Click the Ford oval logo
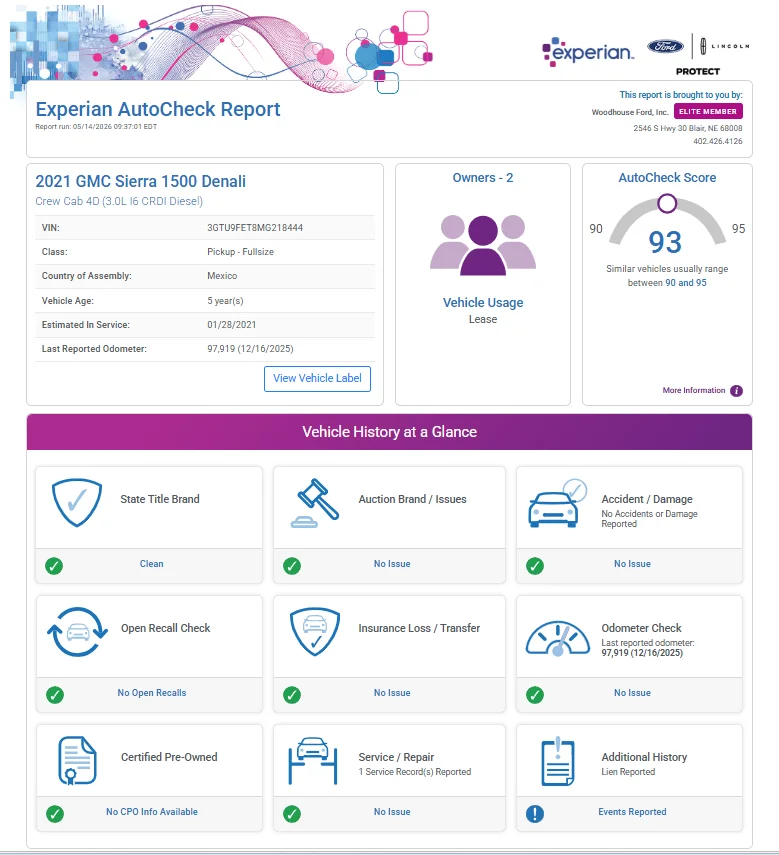This screenshot has height=855, width=779. pyautogui.click(x=666, y=46)
